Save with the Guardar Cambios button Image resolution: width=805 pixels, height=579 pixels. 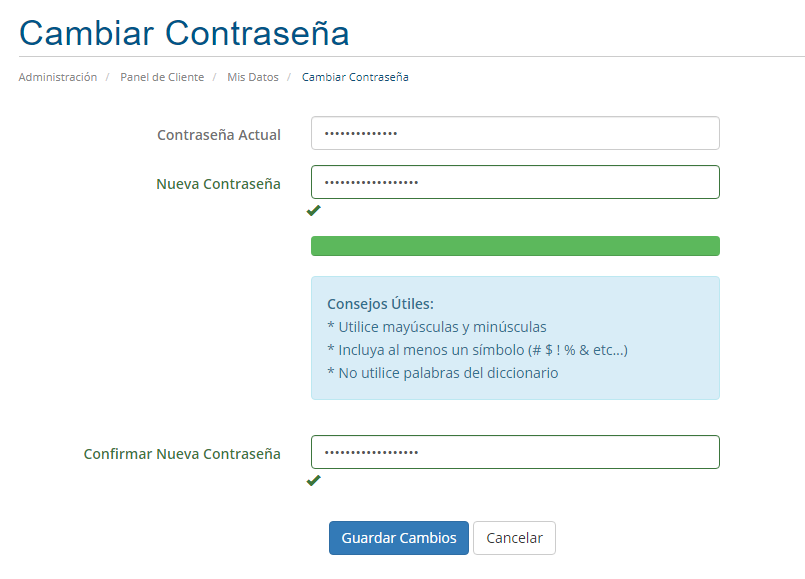(399, 538)
